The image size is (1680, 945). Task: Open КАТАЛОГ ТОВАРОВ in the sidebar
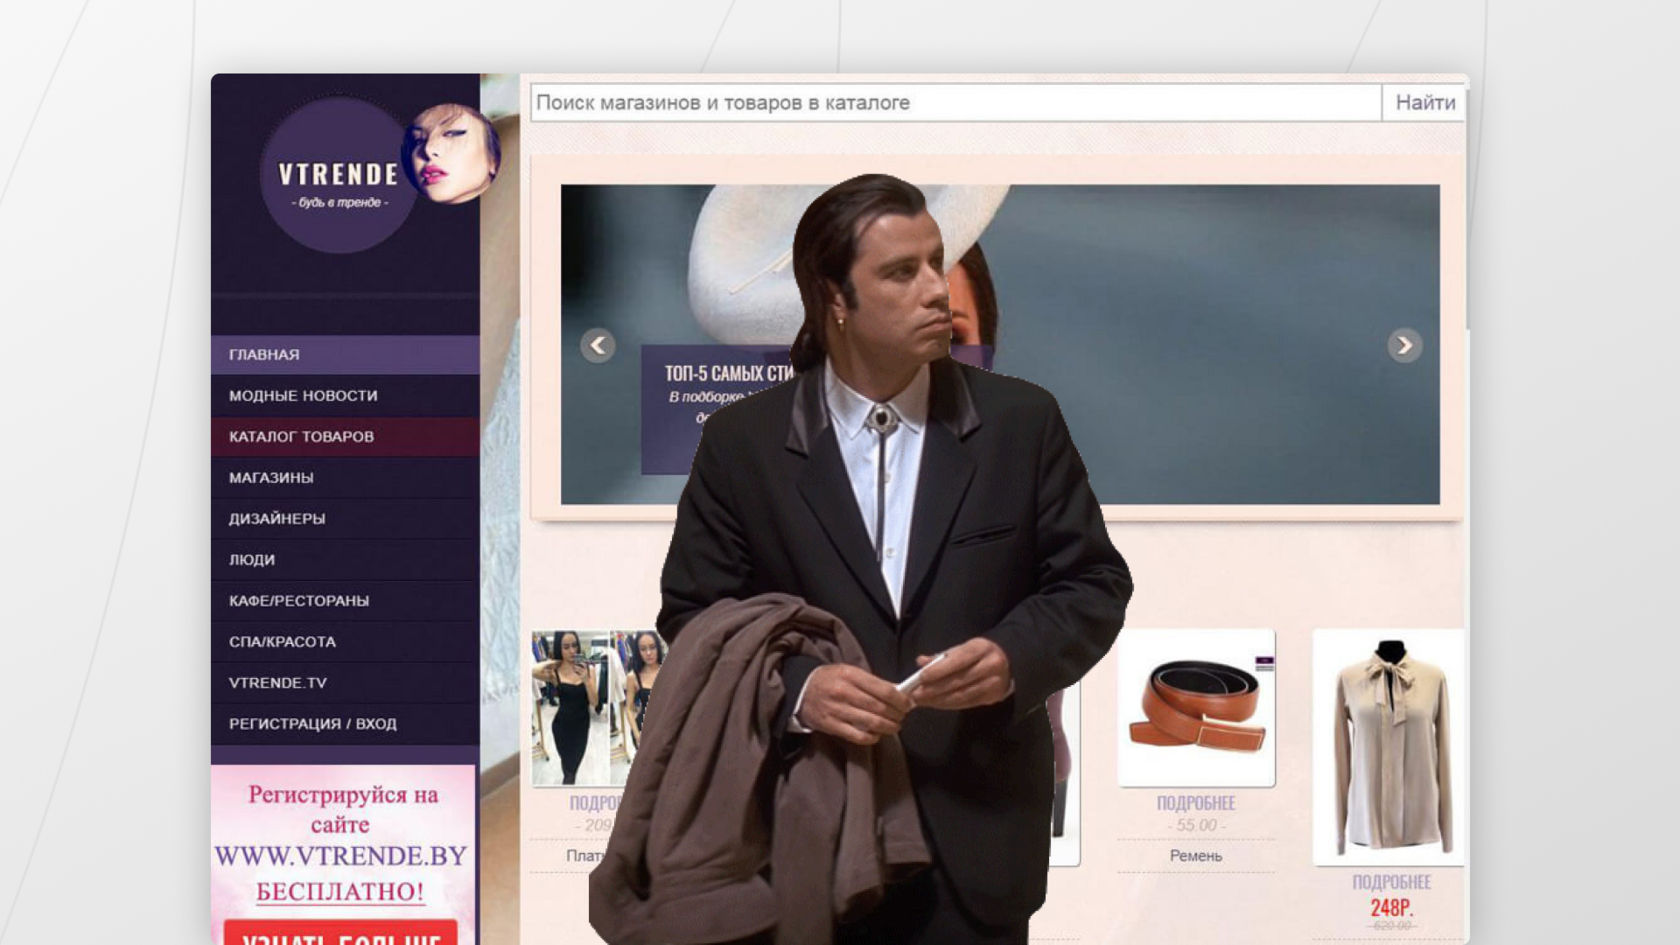pyautogui.click(x=345, y=437)
